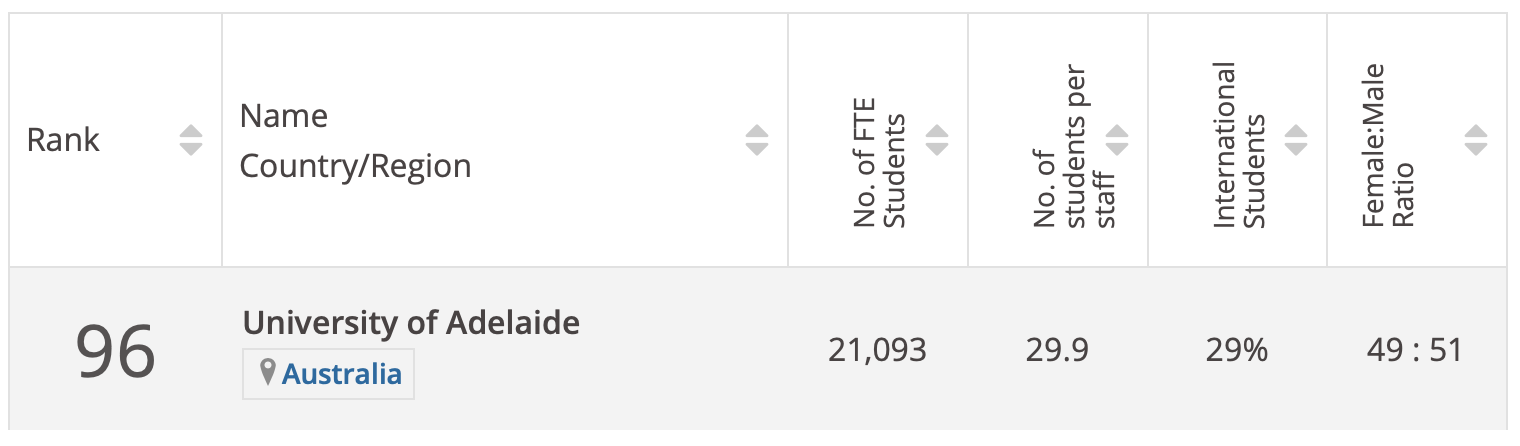The image size is (1520, 446).
Task: Click the map pin icon beside Australia
Action: click(267, 374)
